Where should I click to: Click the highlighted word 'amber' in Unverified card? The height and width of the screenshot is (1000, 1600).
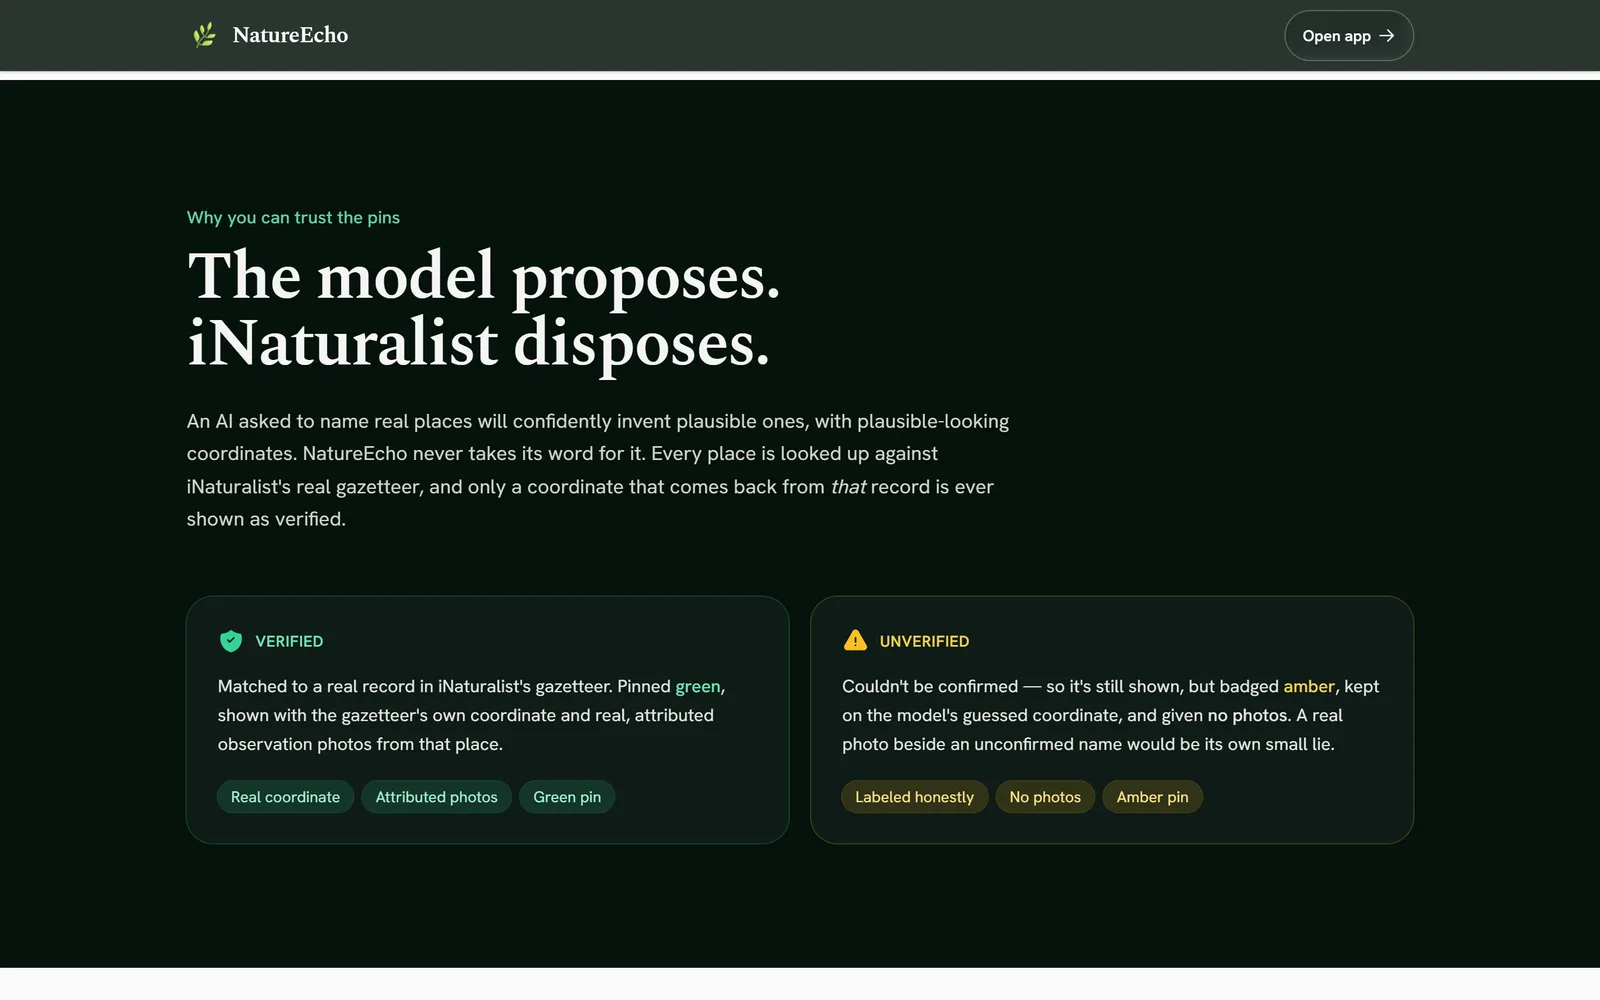[1309, 687]
